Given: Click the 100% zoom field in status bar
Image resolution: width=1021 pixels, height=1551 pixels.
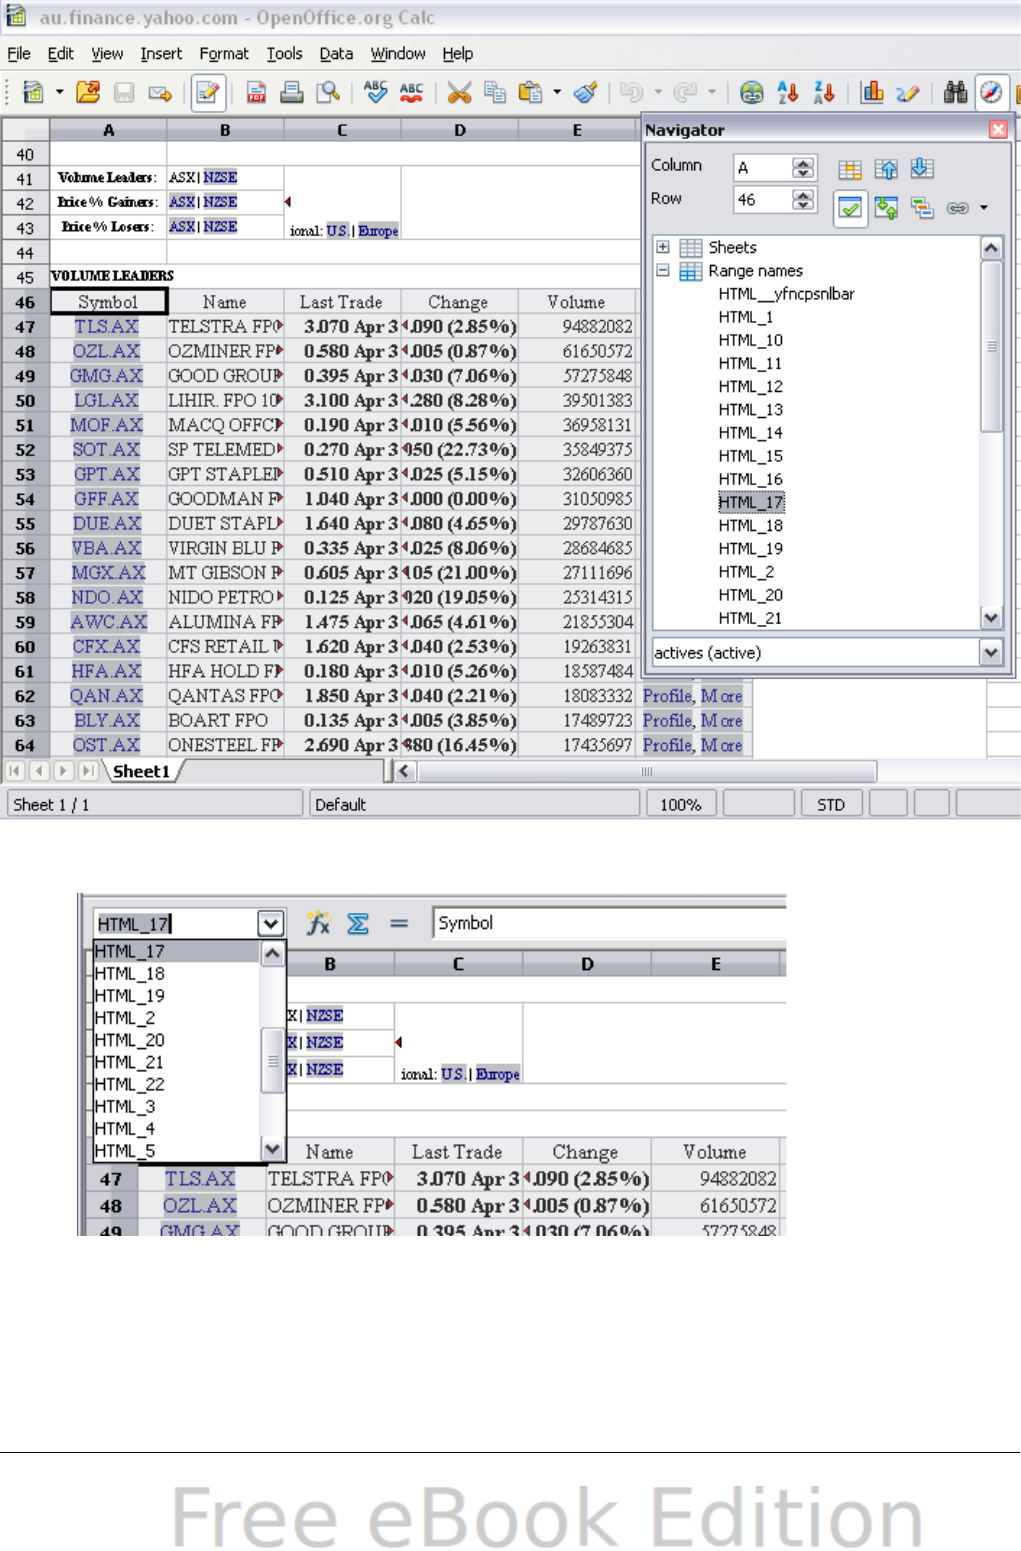Looking at the screenshot, I should (680, 804).
